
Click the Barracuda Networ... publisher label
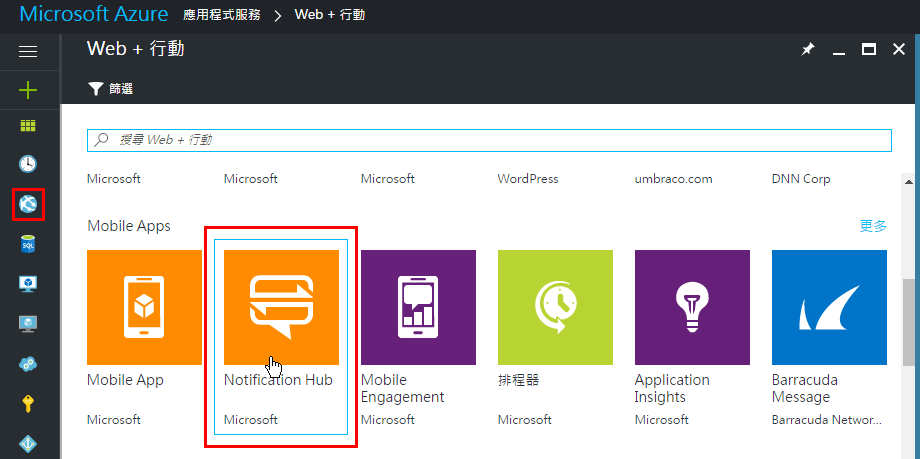click(827, 420)
